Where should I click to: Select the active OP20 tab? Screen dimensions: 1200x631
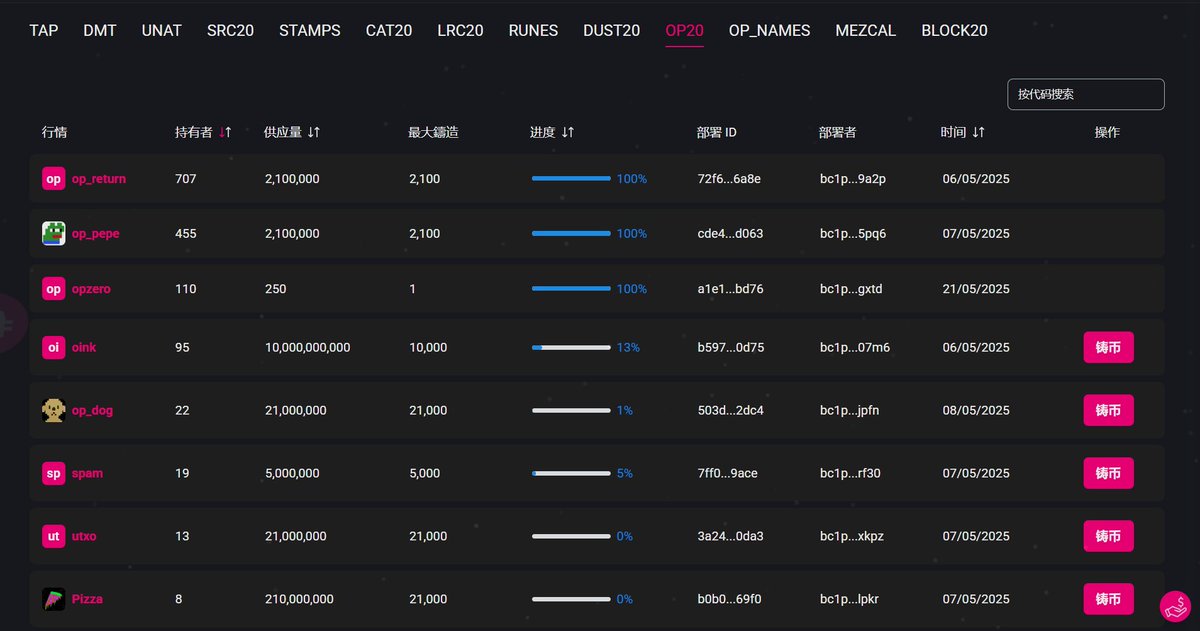[x=685, y=31]
